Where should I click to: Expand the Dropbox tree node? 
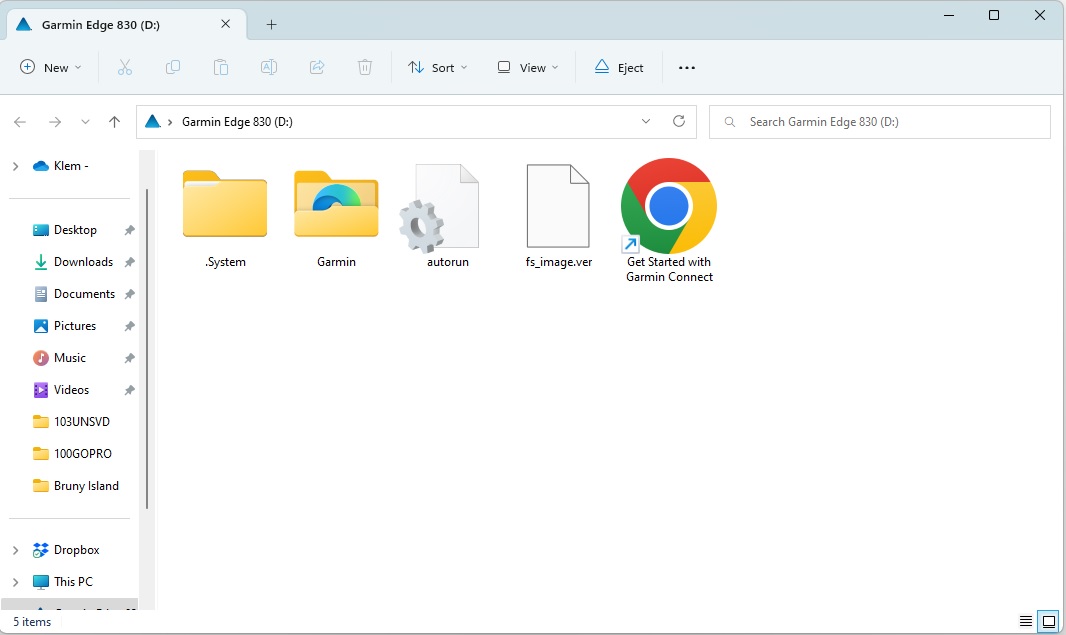point(15,550)
